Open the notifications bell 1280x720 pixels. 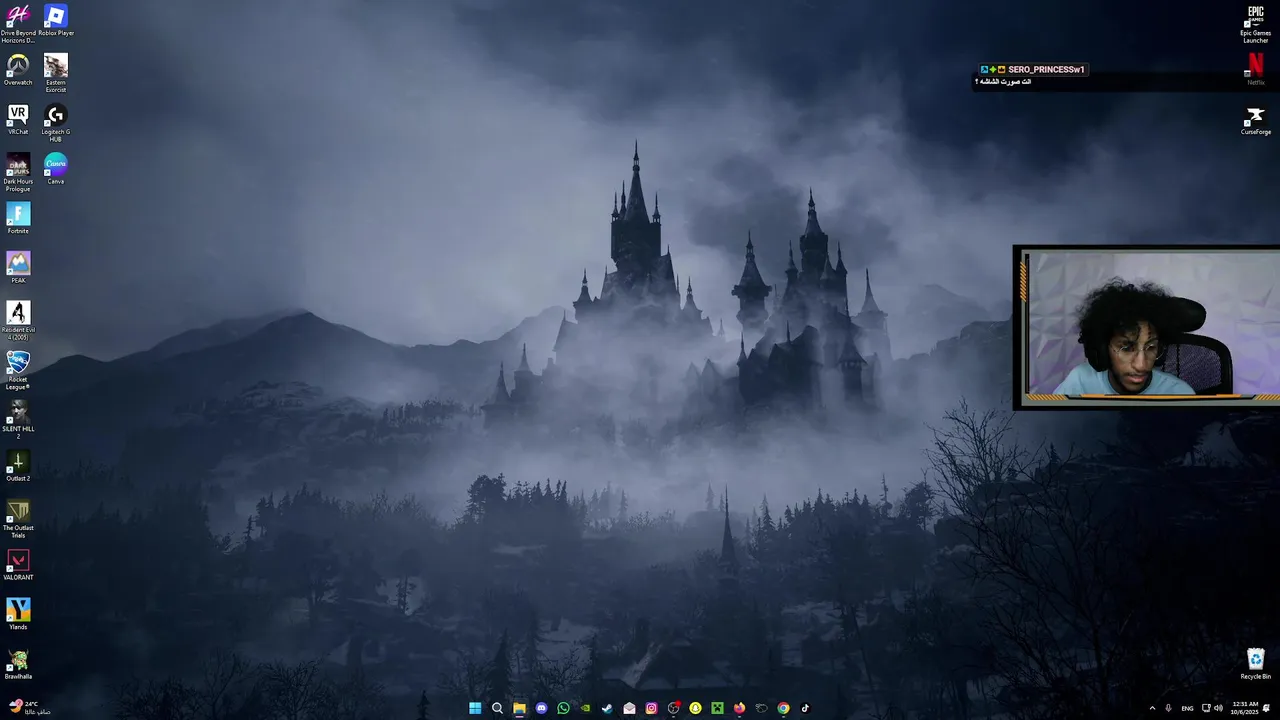click(1267, 708)
